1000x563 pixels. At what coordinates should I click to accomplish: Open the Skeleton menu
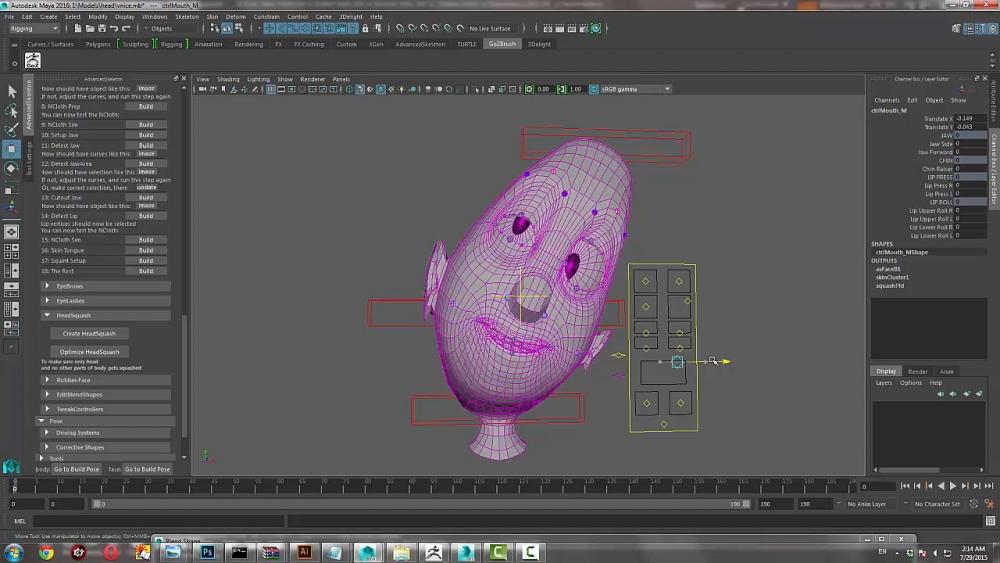(187, 17)
